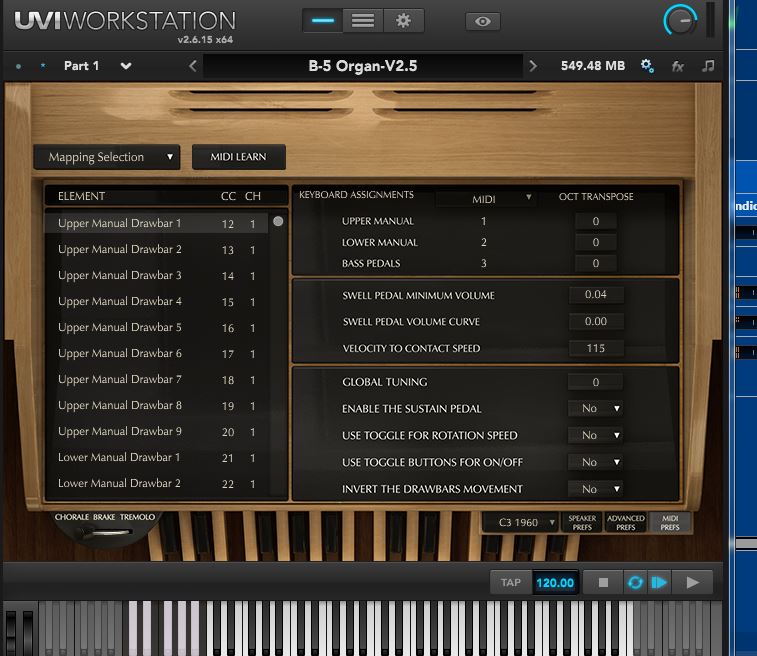Switch to Speaker Prefs tab
757x656 pixels.
click(582, 523)
